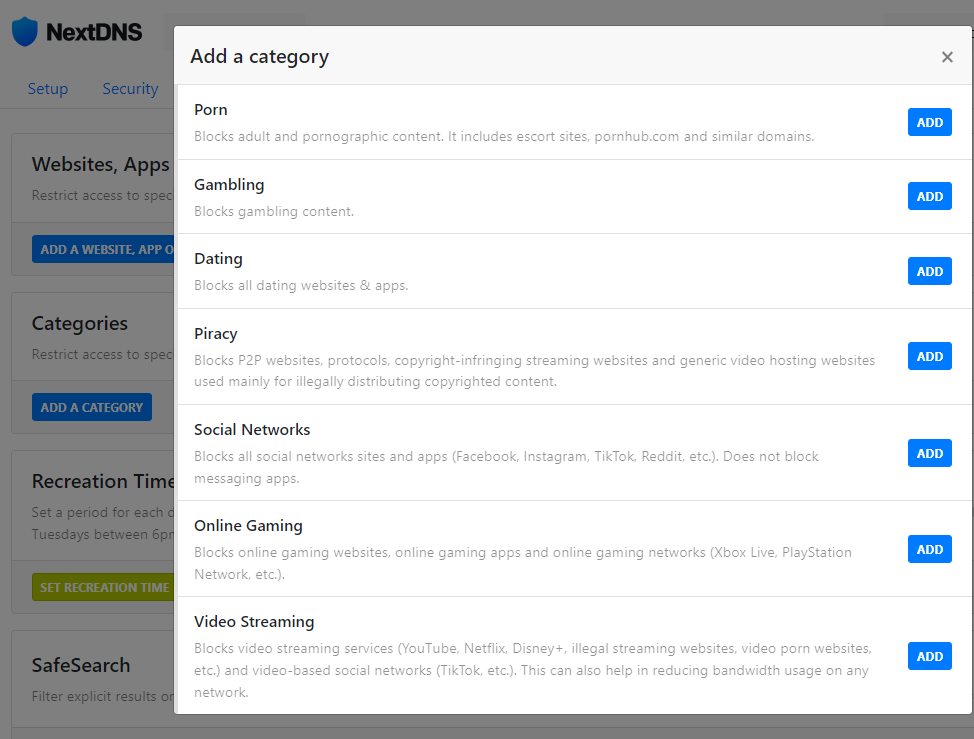Select the Social Networks category title
974x739 pixels.
[x=252, y=430]
